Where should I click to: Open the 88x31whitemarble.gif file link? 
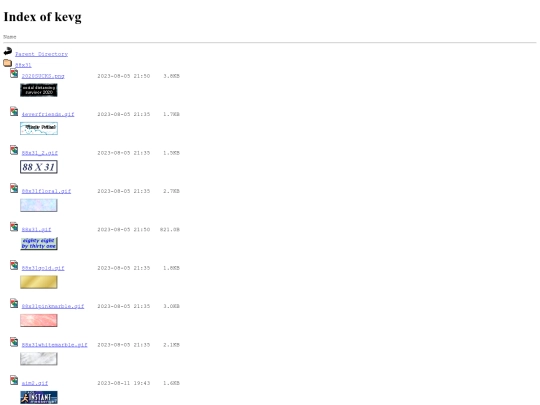click(54, 345)
